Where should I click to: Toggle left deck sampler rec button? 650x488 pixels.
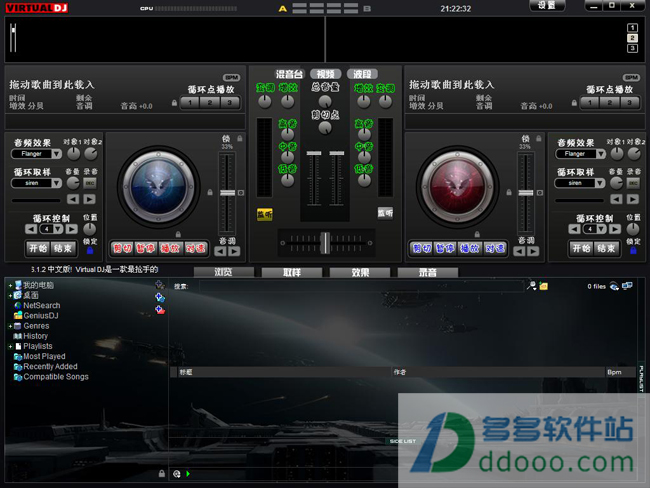[x=90, y=183]
